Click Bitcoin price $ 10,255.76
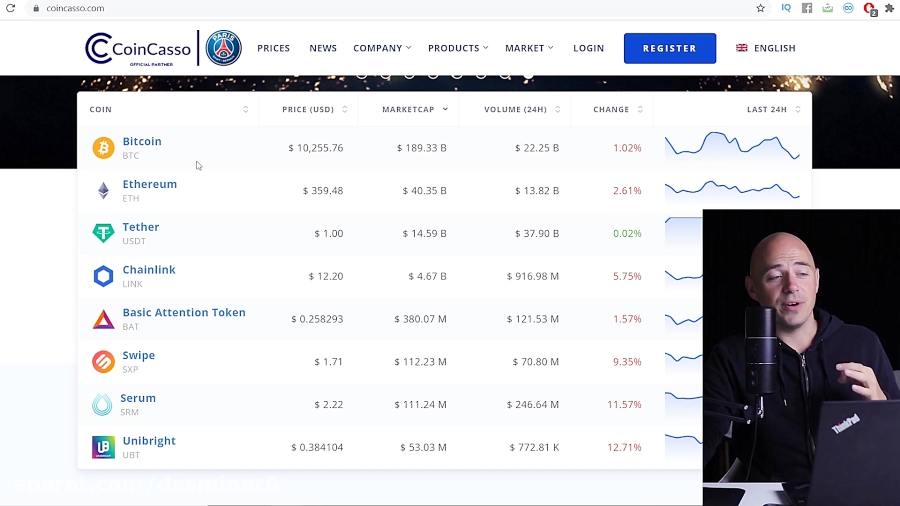900x506 pixels. pos(316,148)
